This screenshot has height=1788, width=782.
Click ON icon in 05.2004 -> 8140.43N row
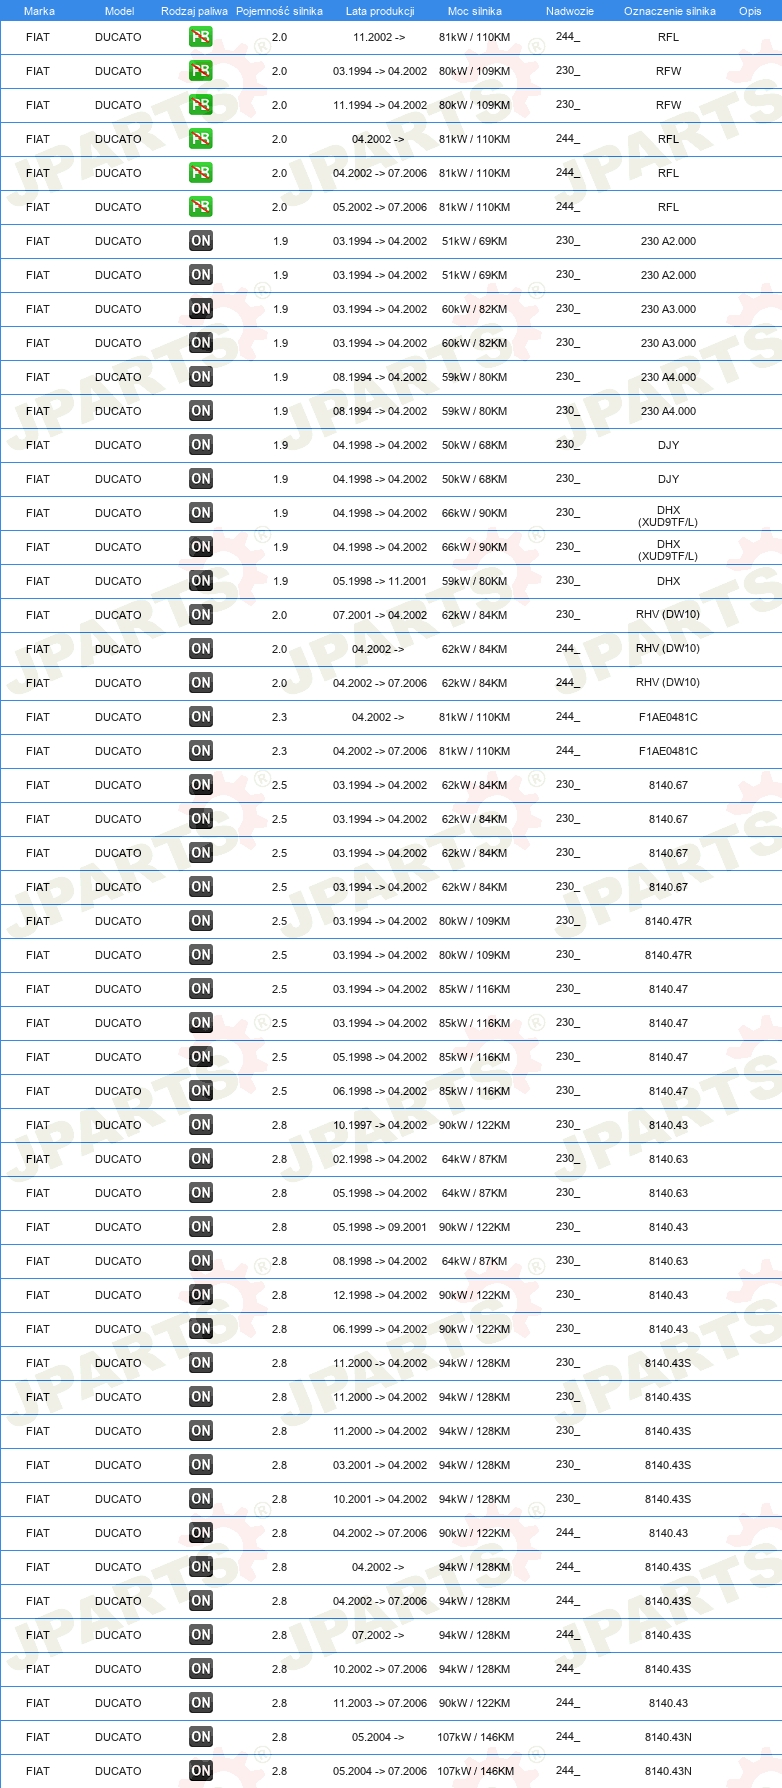(201, 1737)
